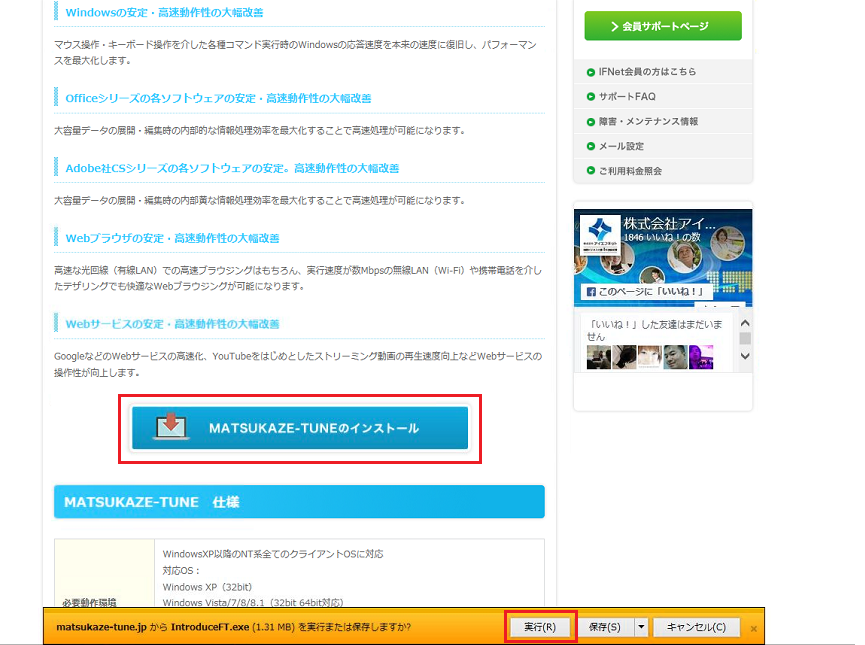The image size is (865, 645).
Task: Click the last friend thumbnail in widget
Action: (x=702, y=357)
